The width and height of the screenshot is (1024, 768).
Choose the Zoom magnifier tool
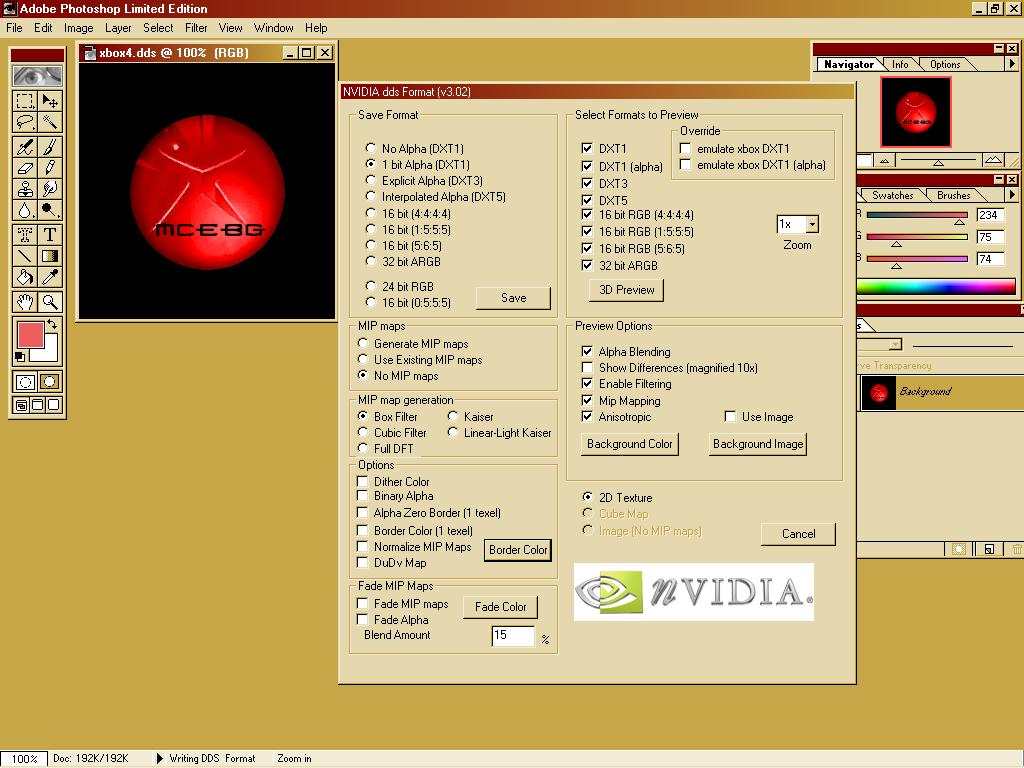coord(49,302)
